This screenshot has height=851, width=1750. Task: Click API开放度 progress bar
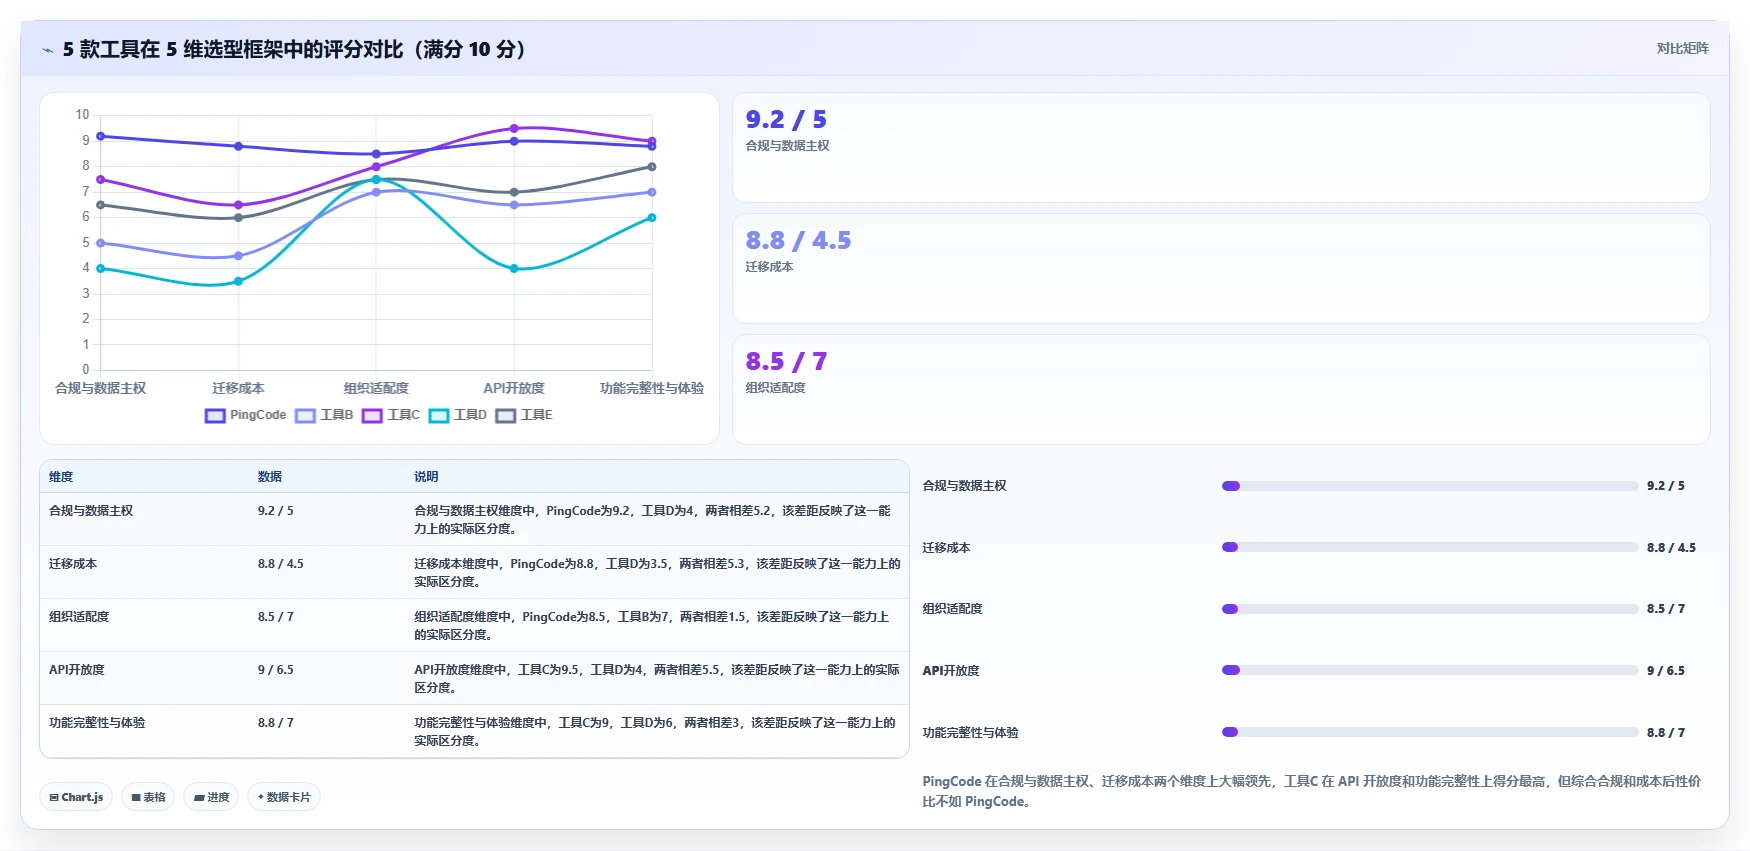(1430, 670)
